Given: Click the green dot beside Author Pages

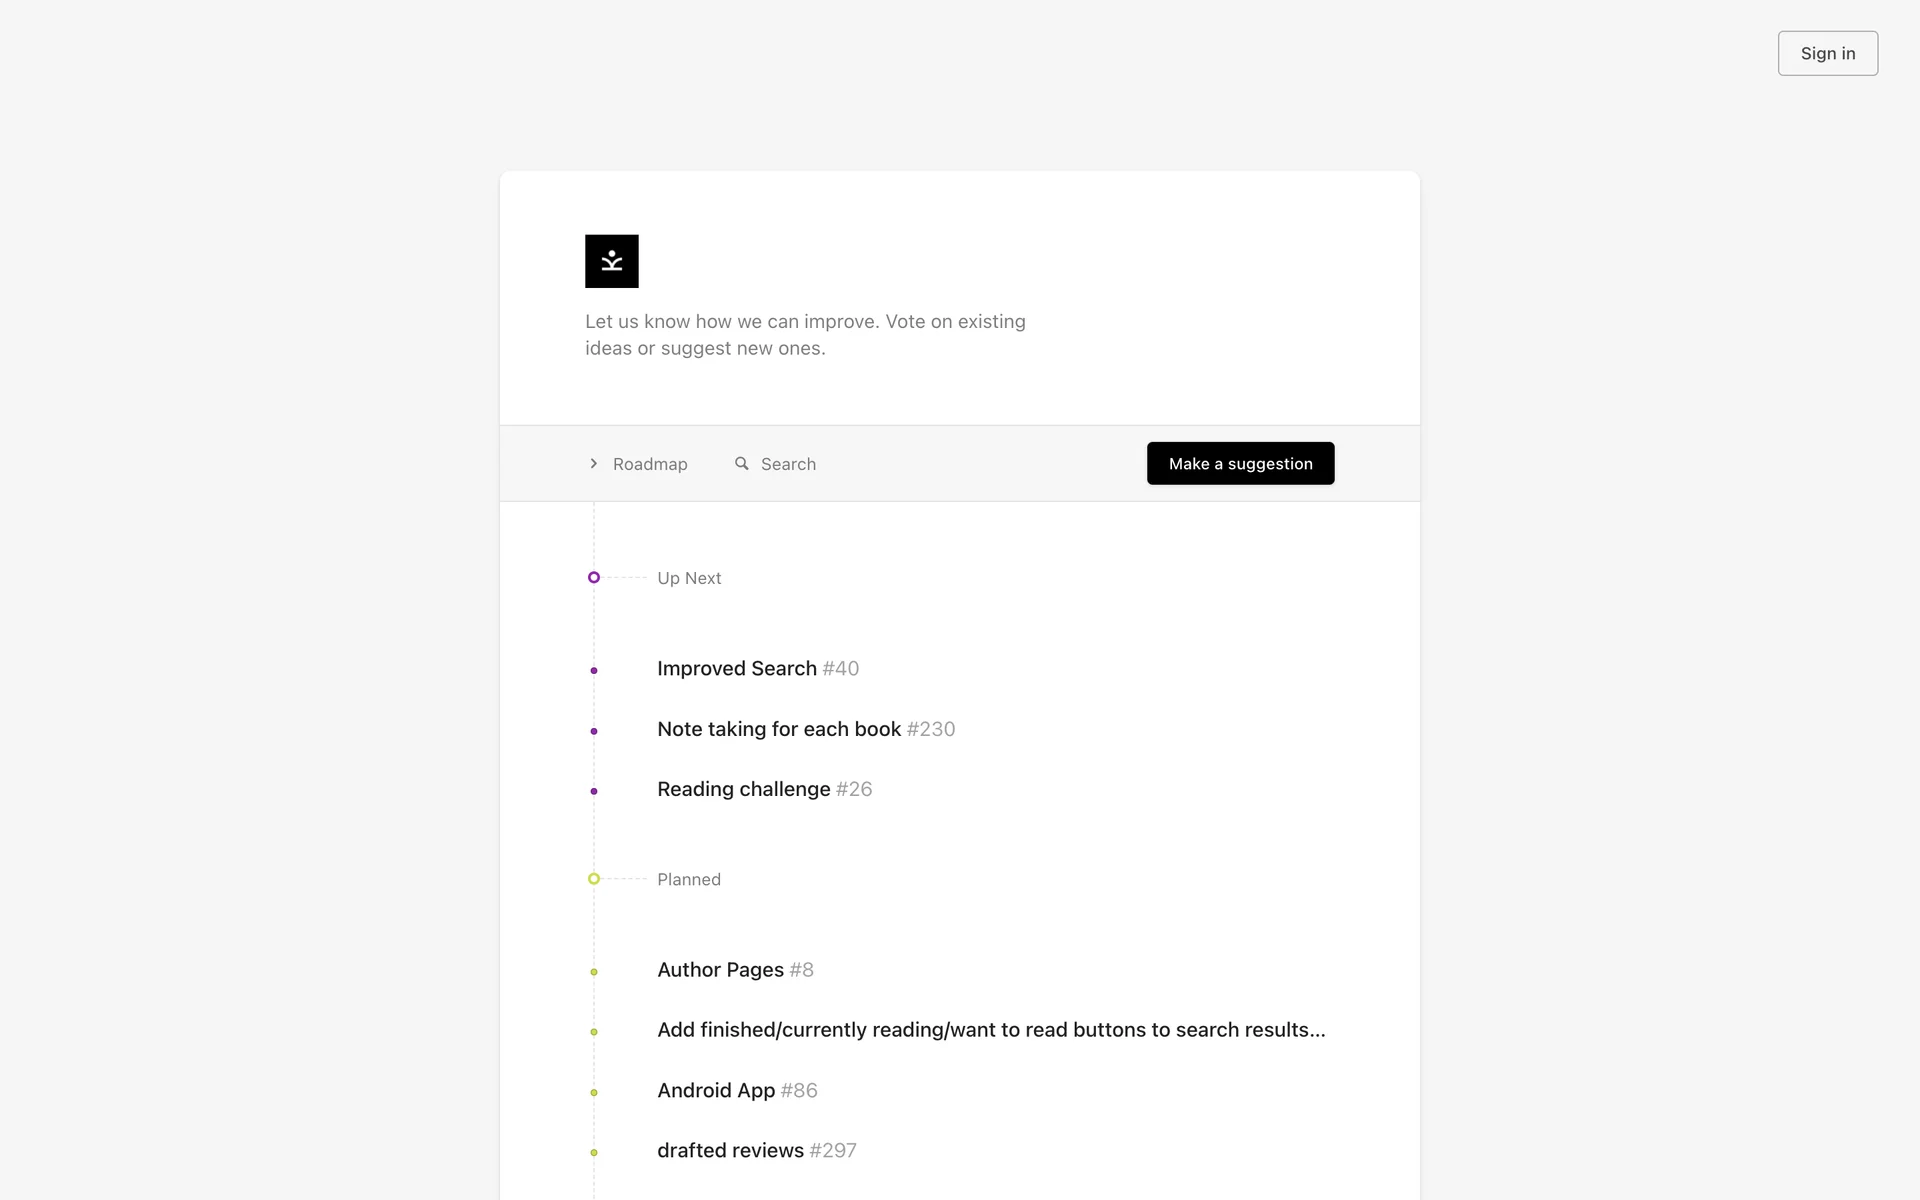Looking at the screenshot, I should [x=594, y=972].
